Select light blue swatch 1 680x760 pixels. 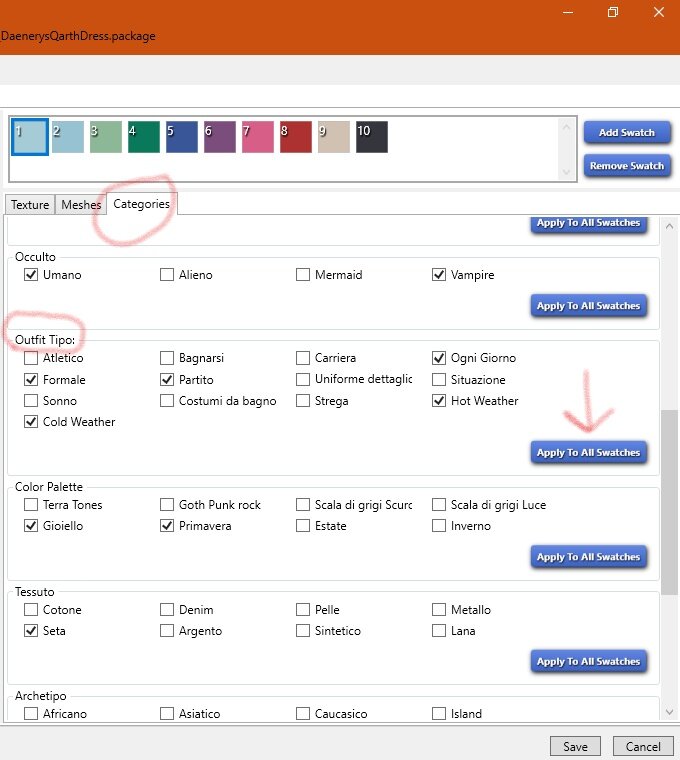click(30, 137)
